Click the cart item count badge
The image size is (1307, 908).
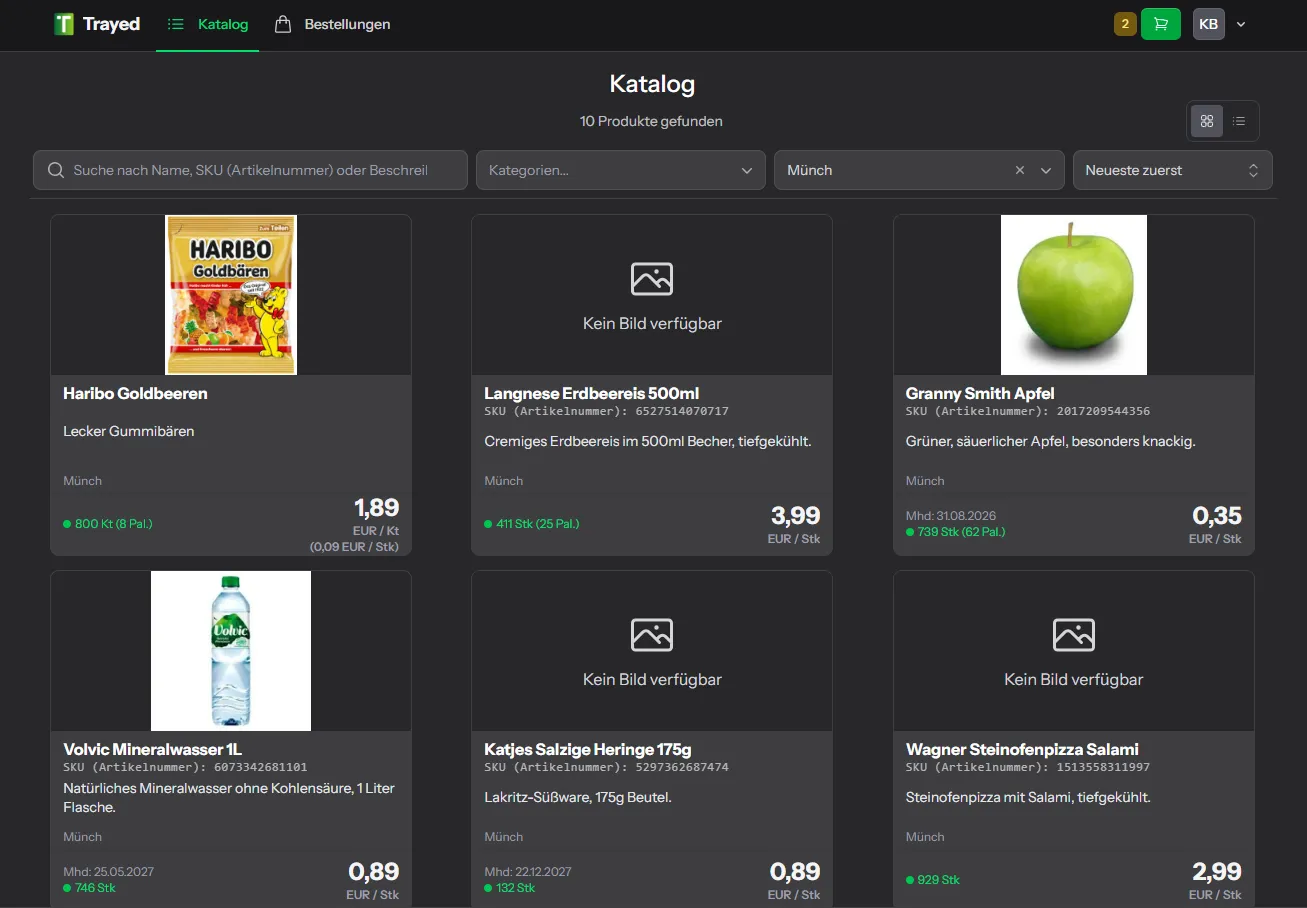tap(1125, 24)
